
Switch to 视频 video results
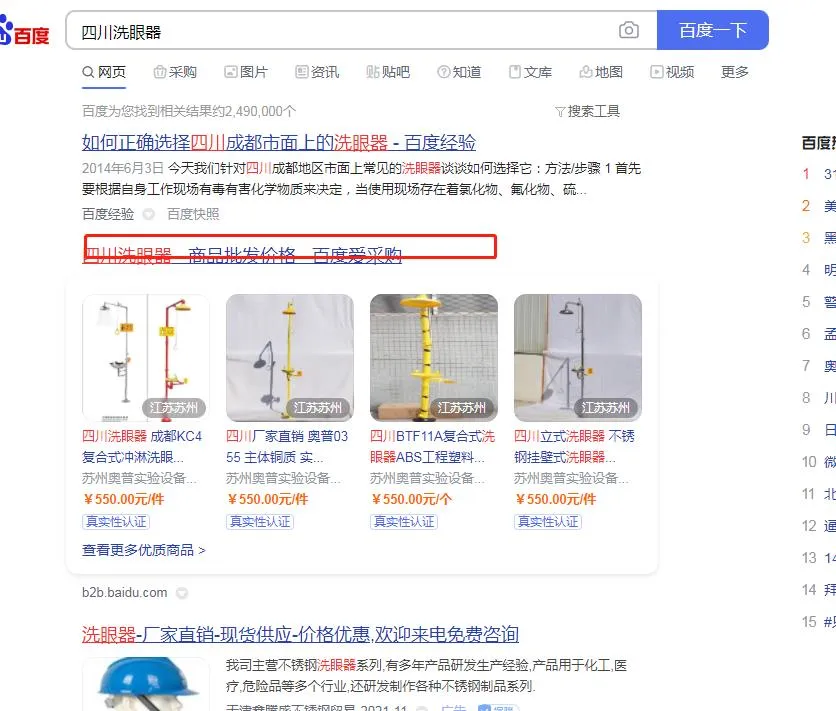(x=672, y=72)
